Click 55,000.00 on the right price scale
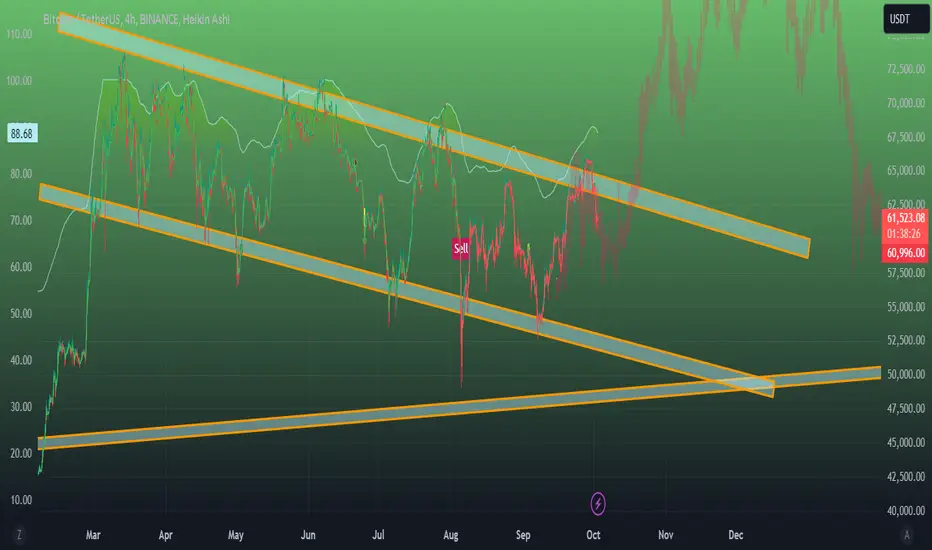 [906, 306]
